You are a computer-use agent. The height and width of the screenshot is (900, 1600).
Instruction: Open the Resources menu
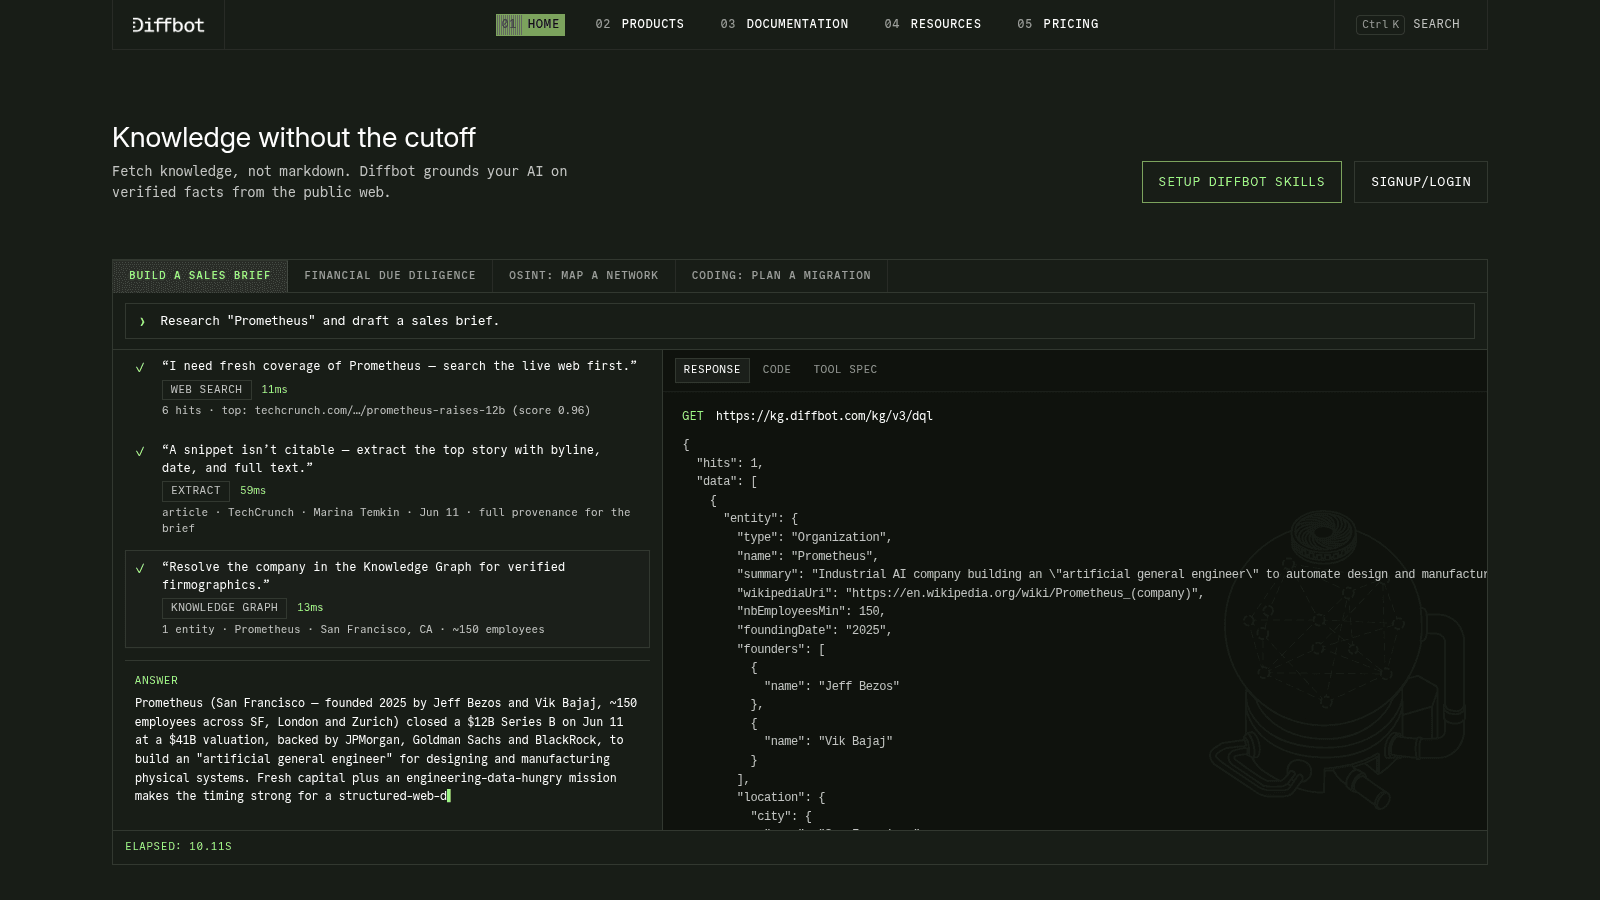pyautogui.click(x=933, y=24)
